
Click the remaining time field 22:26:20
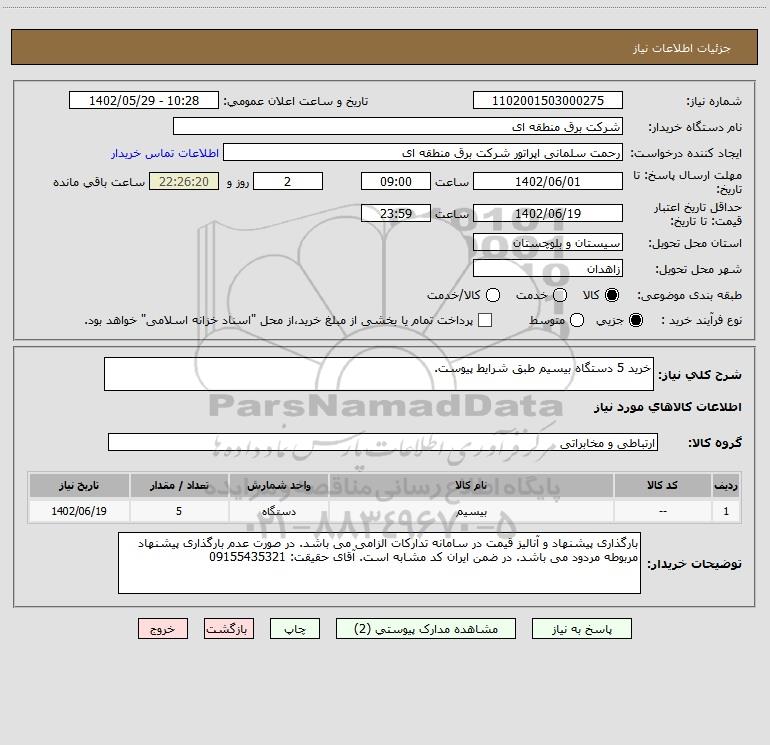click(184, 181)
